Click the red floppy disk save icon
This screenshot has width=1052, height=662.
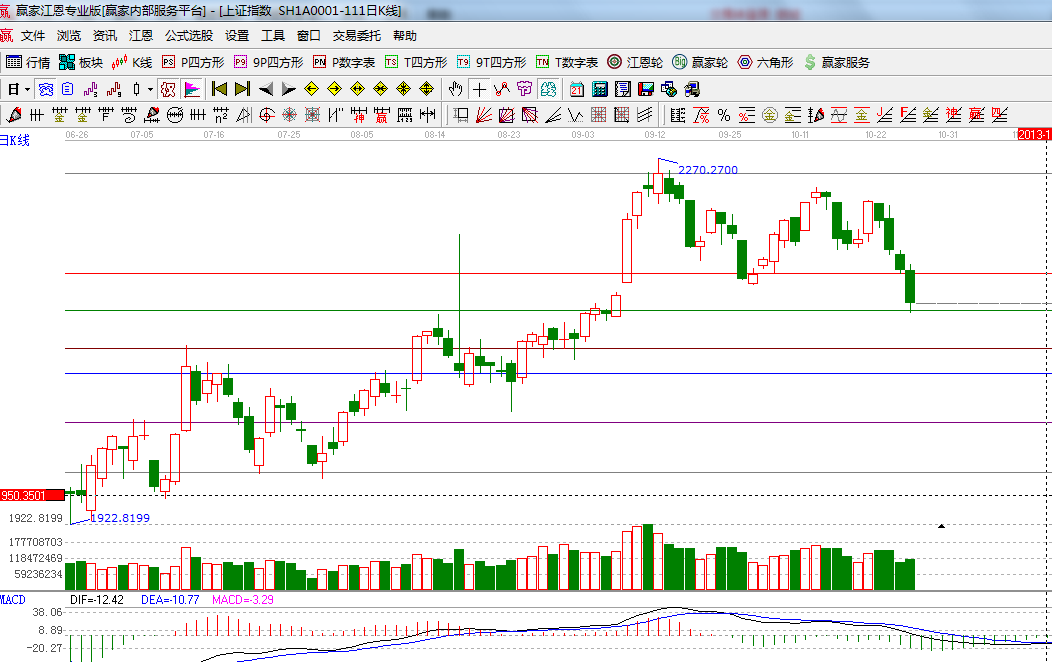coord(646,89)
